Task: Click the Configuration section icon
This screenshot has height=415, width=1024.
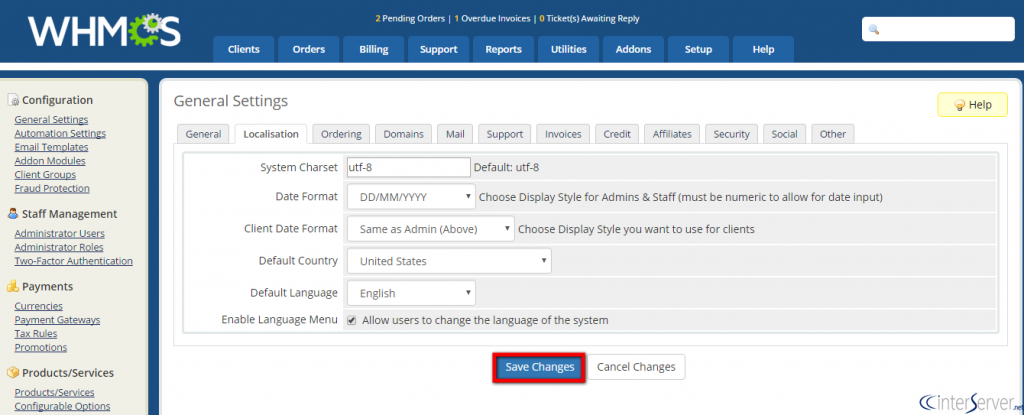Action: click(13, 100)
